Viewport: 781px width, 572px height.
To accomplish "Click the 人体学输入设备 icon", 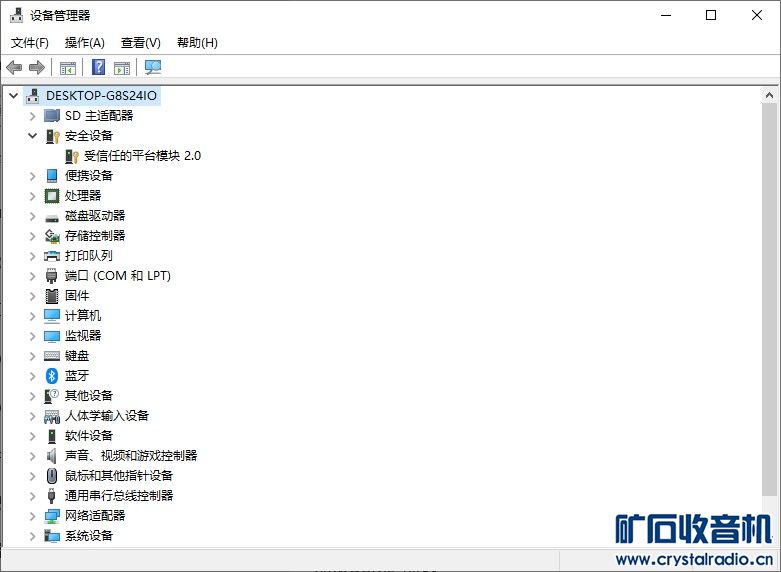I will point(52,416).
